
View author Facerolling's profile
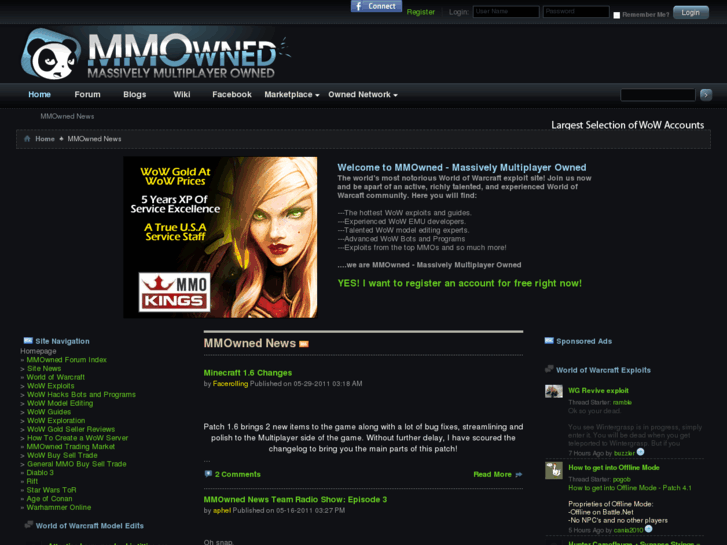click(230, 384)
